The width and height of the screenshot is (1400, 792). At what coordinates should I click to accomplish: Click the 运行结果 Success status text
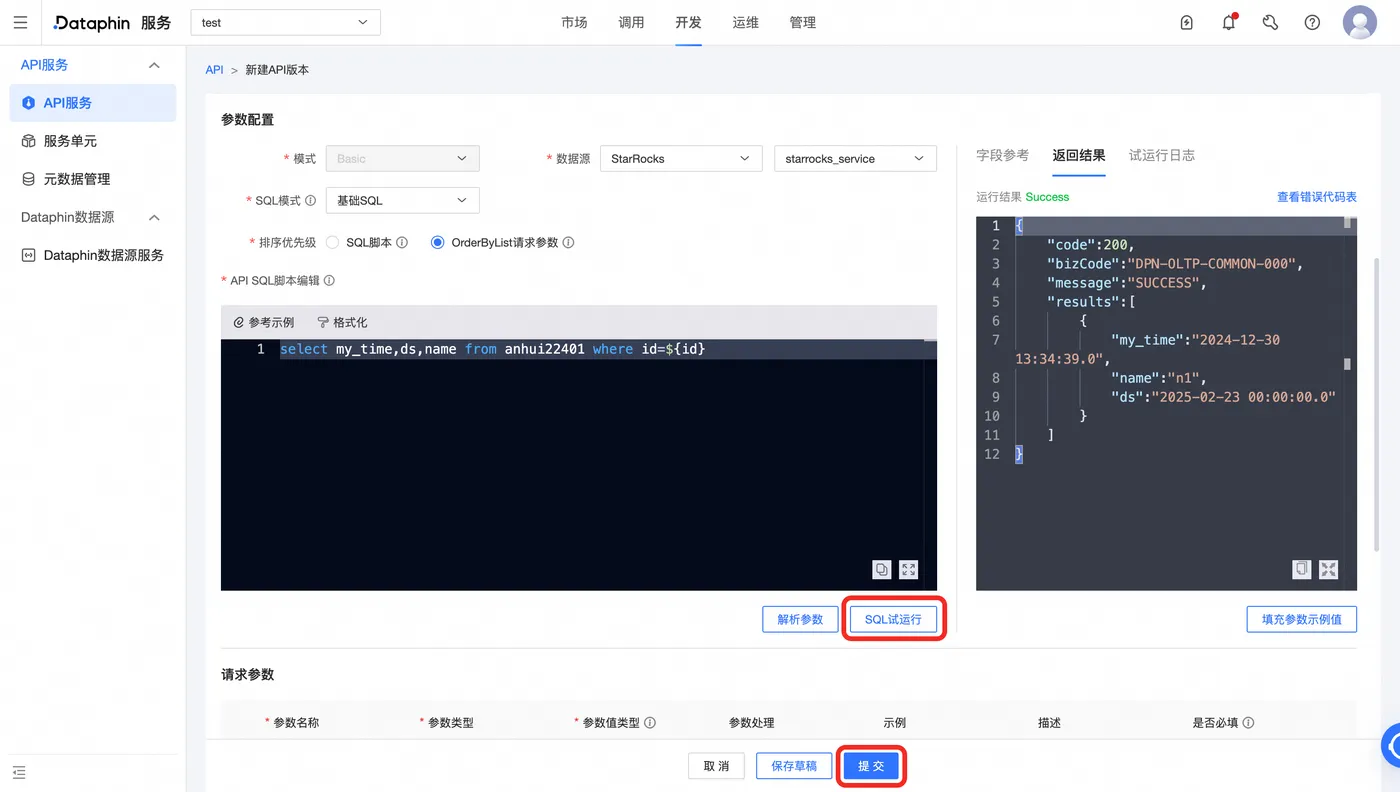(1022, 197)
